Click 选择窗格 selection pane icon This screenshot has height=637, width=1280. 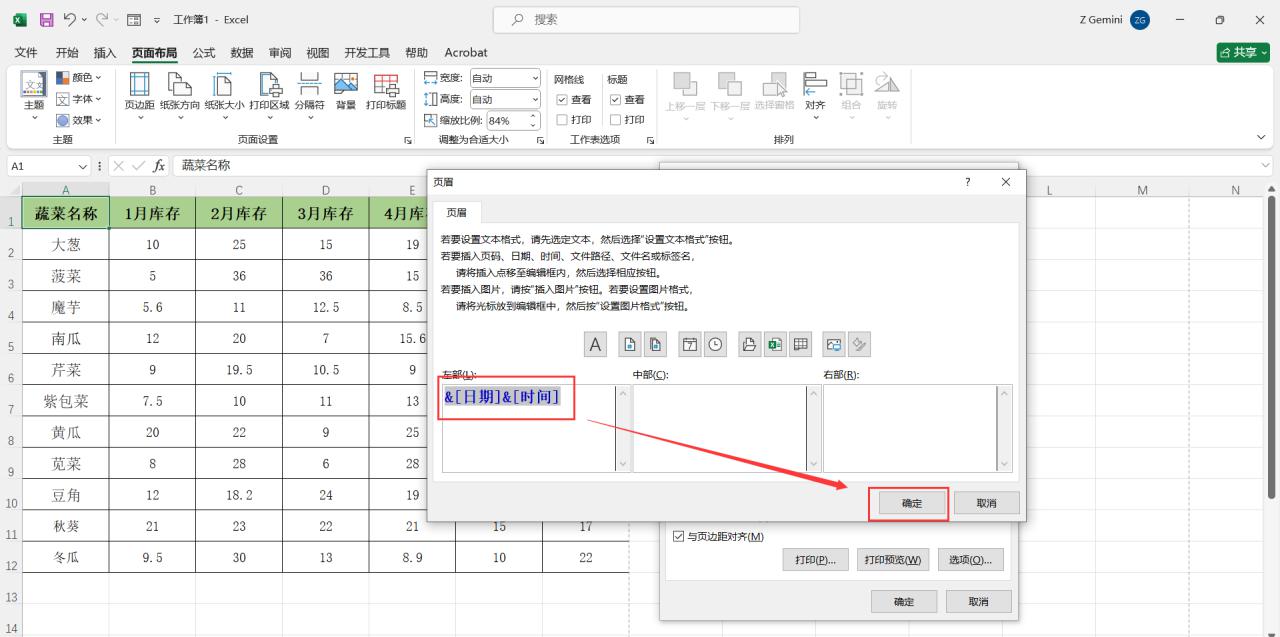[774, 91]
